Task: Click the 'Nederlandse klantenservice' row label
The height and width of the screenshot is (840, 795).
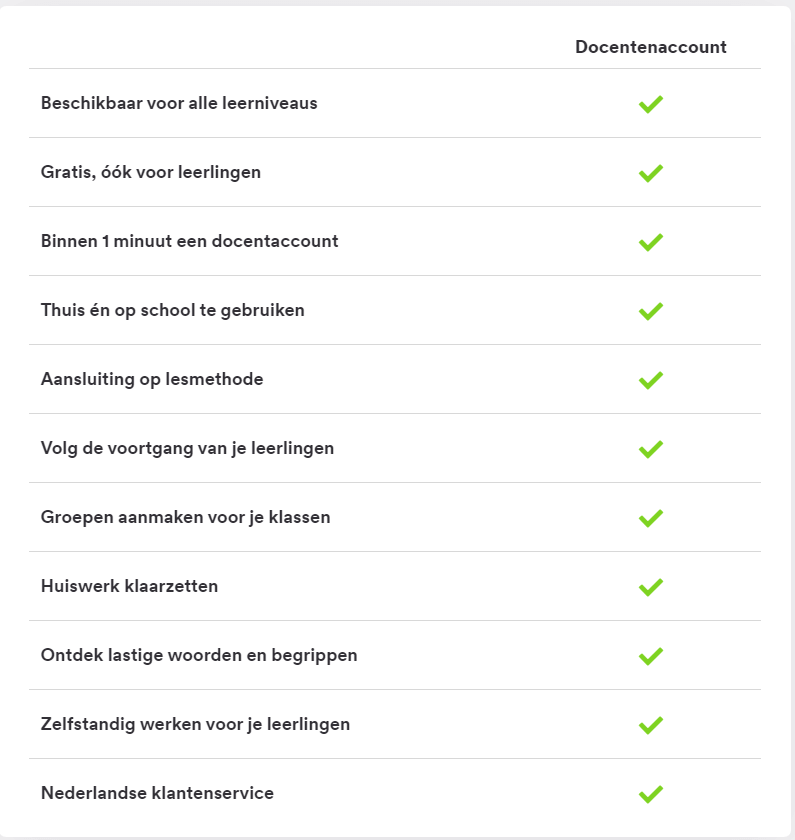Action: pos(157,793)
